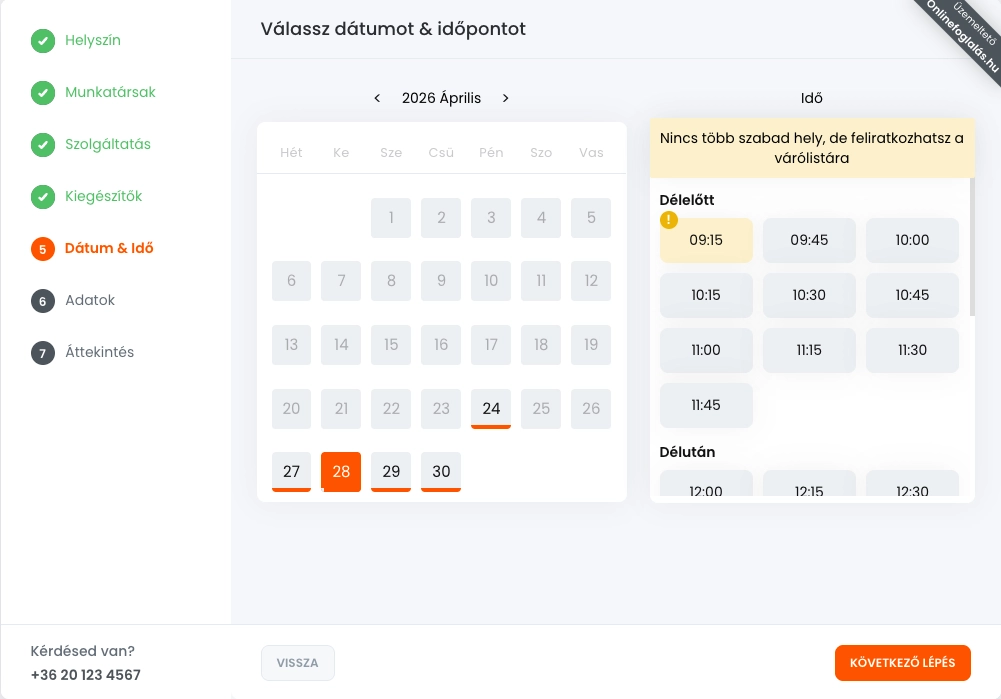Choose the 11:45 time slot
This screenshot has height=699, width=1001.
(x=706, y=406)
